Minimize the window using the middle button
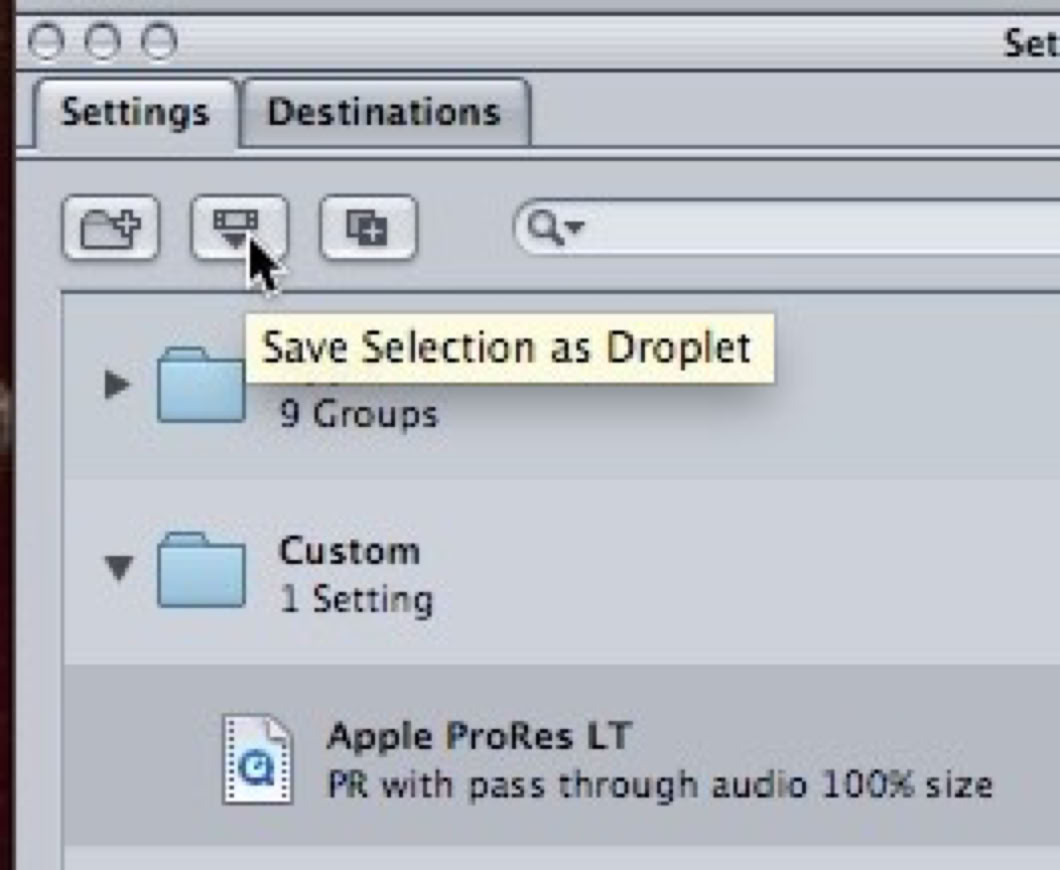Viewport: 1060px width, 870px height. pos(102,42)
